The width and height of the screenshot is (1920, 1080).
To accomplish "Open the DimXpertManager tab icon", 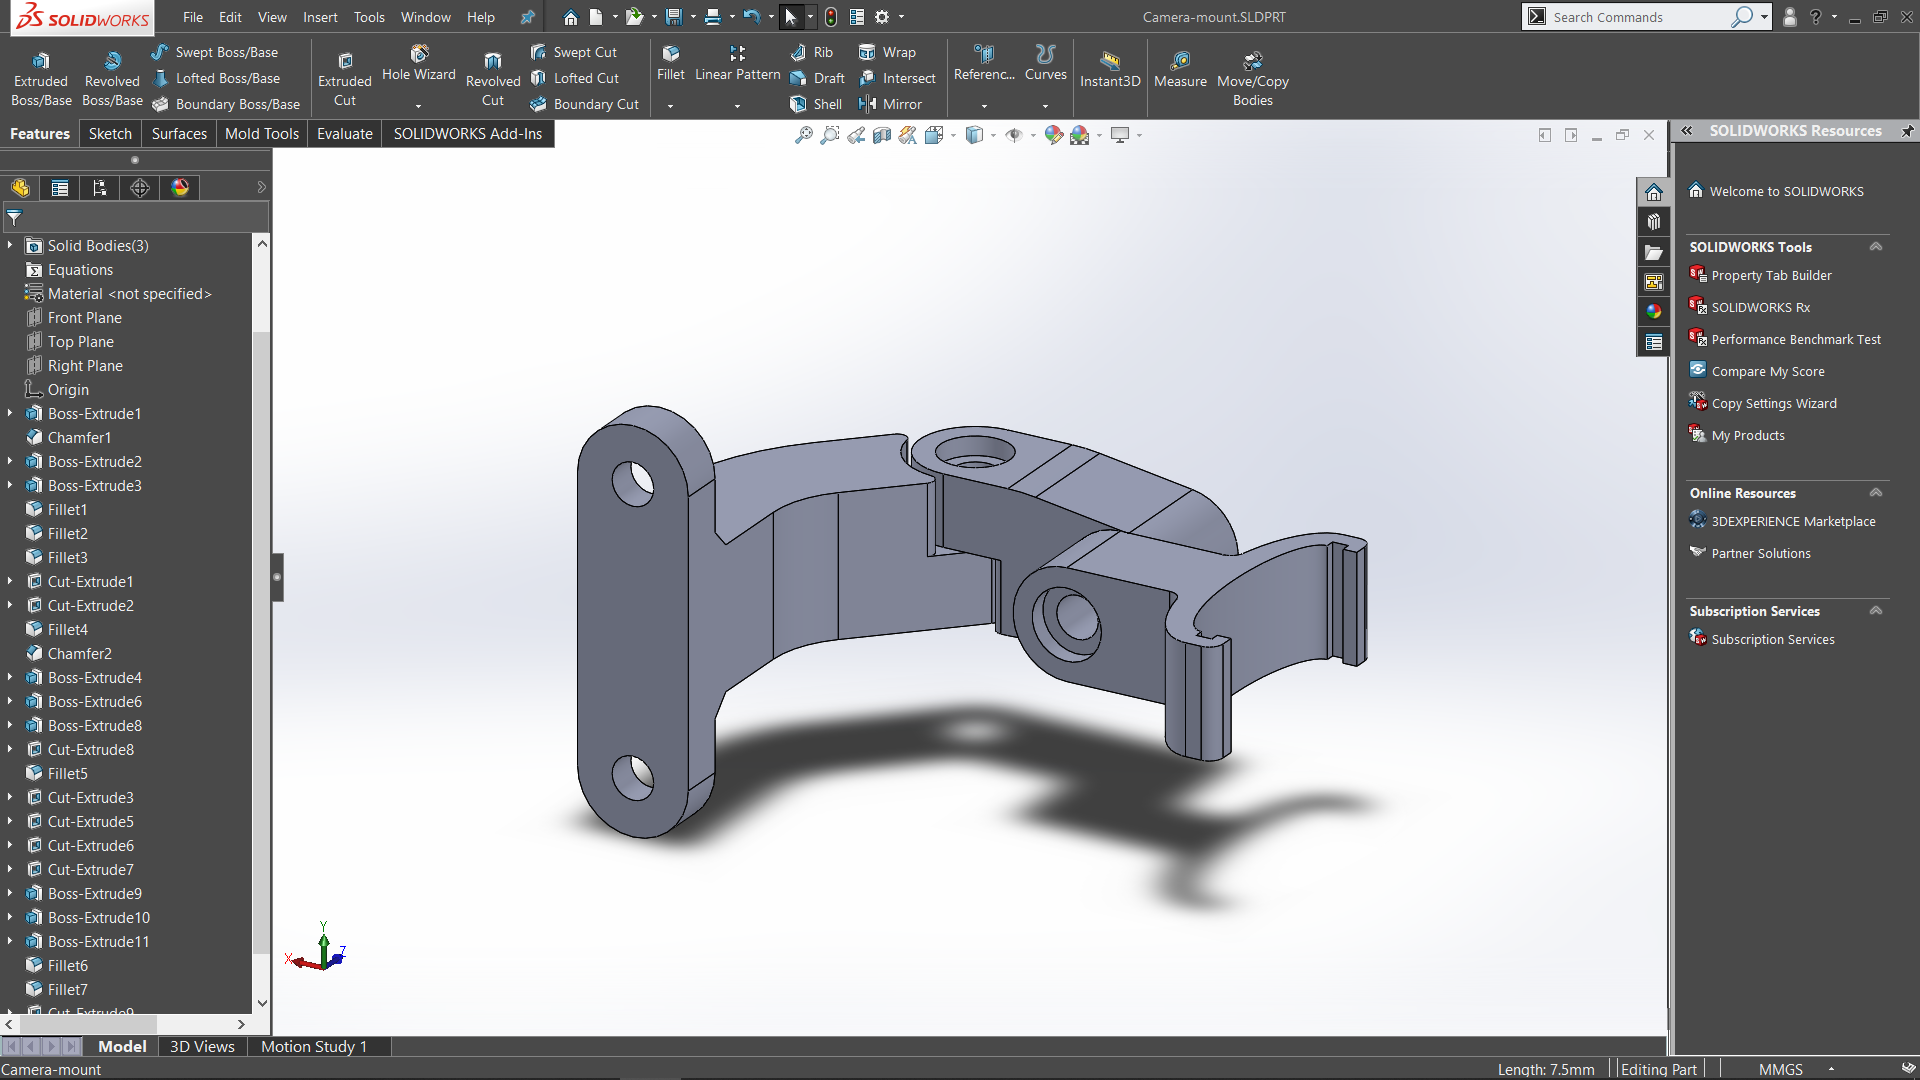I will (x=140, y=188).
